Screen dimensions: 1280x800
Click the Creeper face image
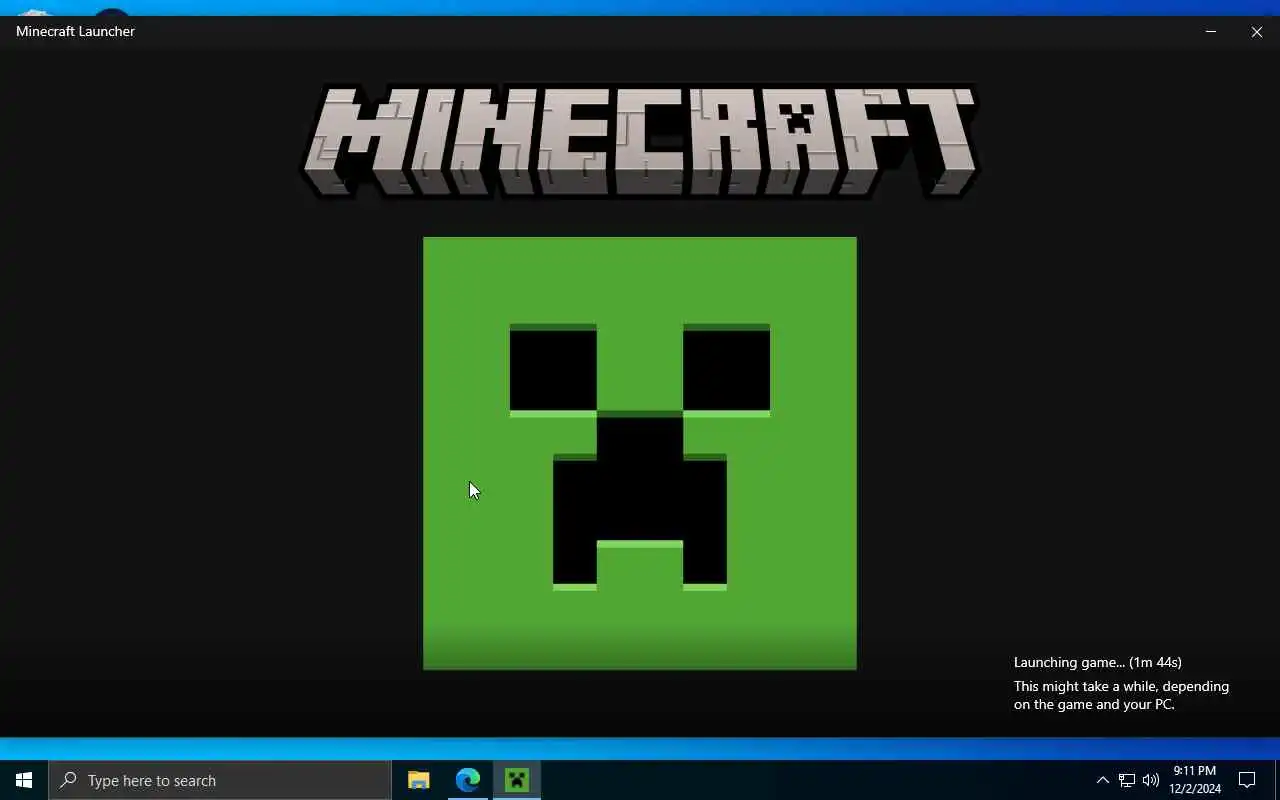tap(640, 453)
